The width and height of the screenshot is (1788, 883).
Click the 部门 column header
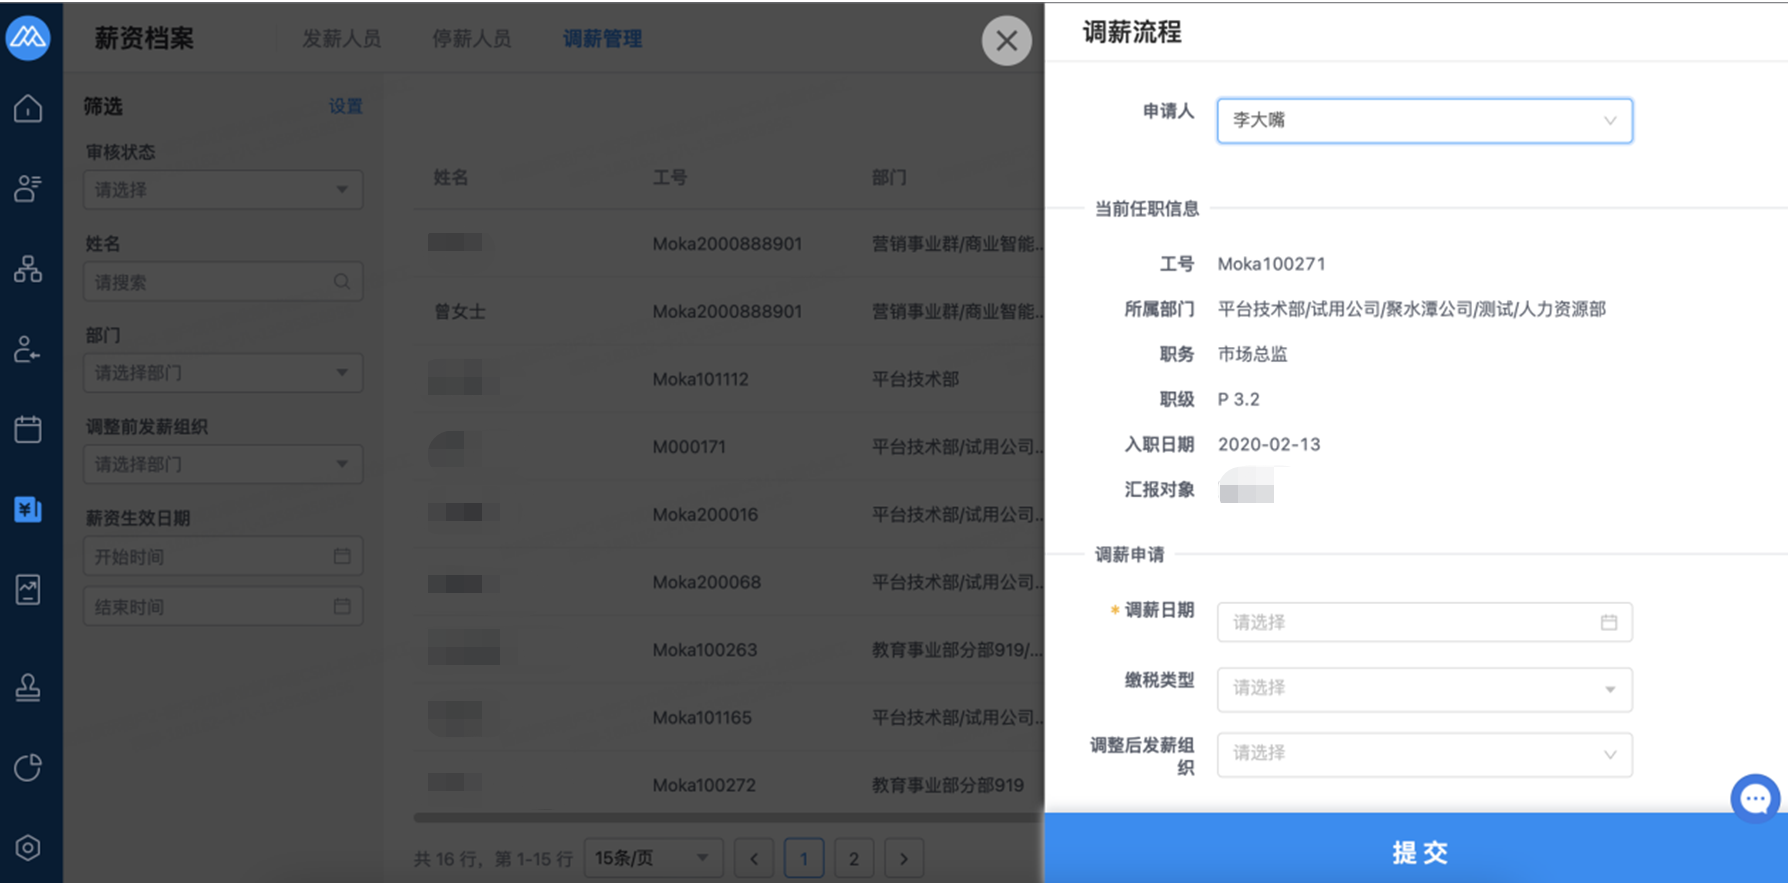point(889,177)
